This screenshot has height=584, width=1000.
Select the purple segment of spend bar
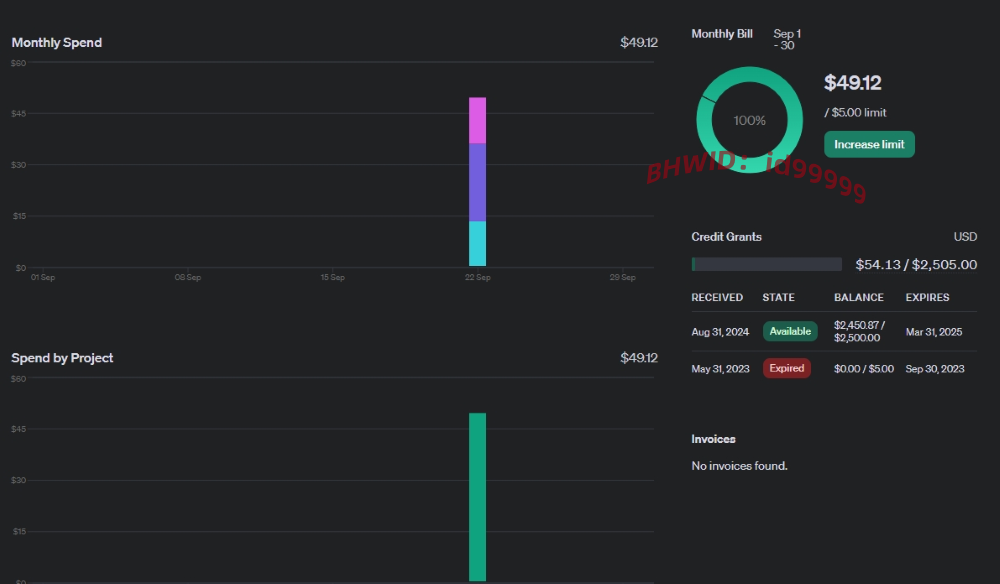tap(477, 182)
